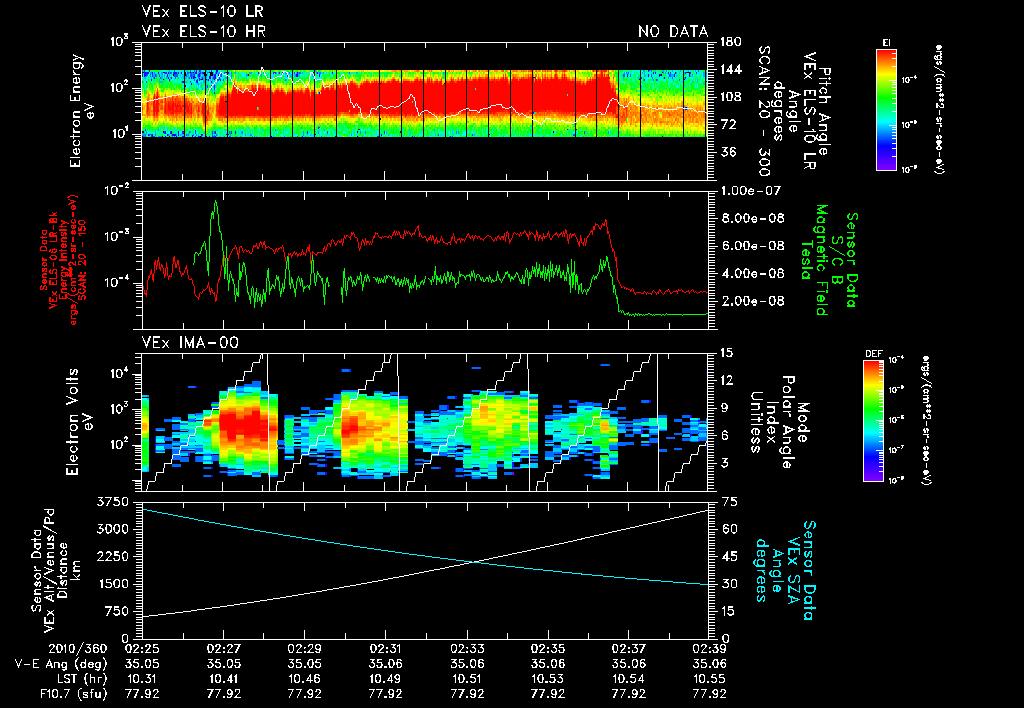1024x708 pixels.
Task: Click LST value '10.51'
Action: 467,679
